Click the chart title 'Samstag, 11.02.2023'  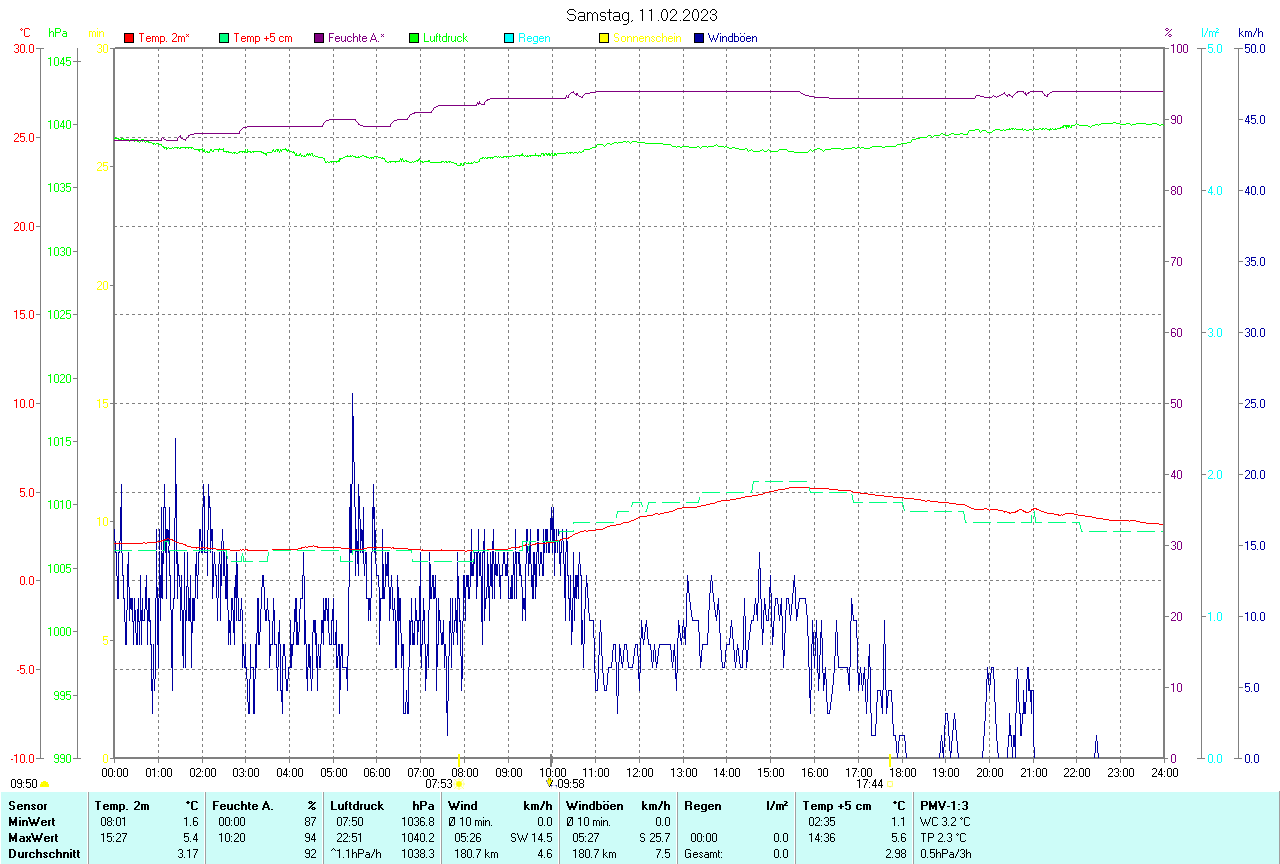point(641,15)
